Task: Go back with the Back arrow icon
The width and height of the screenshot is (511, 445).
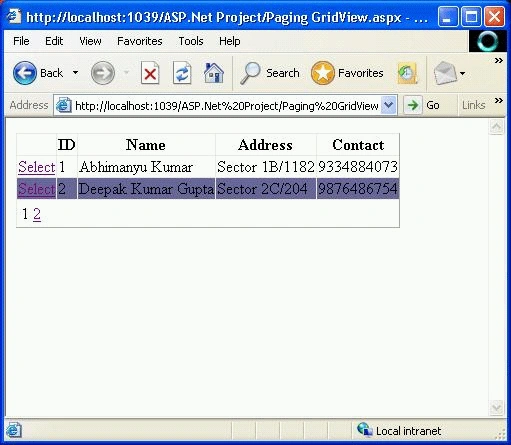Action: click(25, 73)
